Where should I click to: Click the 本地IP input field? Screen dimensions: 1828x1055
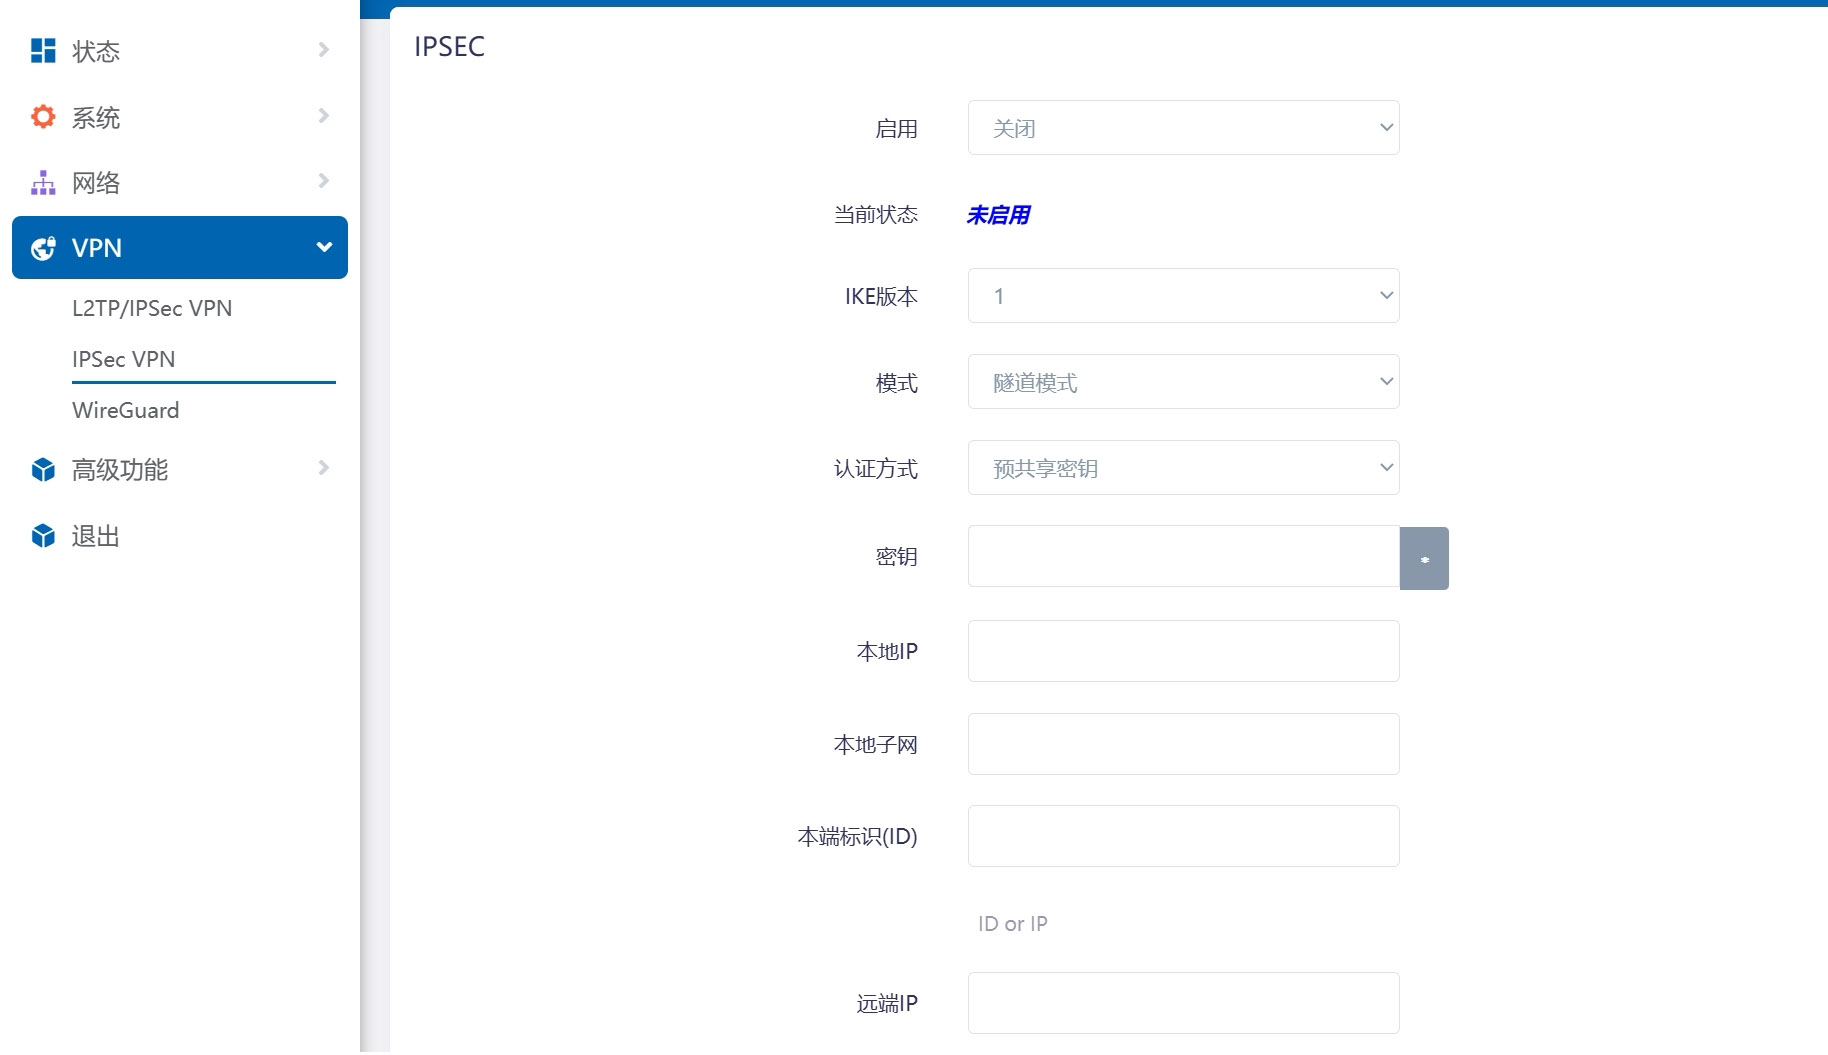pos(1183,650)
